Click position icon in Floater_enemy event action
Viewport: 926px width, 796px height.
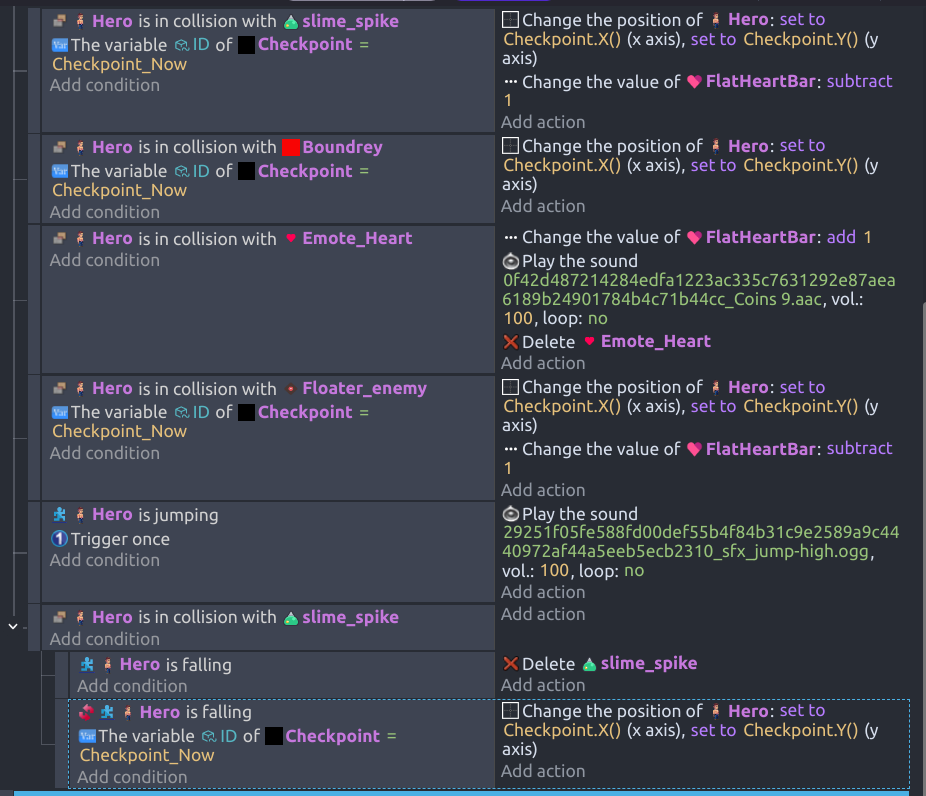point(510,387)
